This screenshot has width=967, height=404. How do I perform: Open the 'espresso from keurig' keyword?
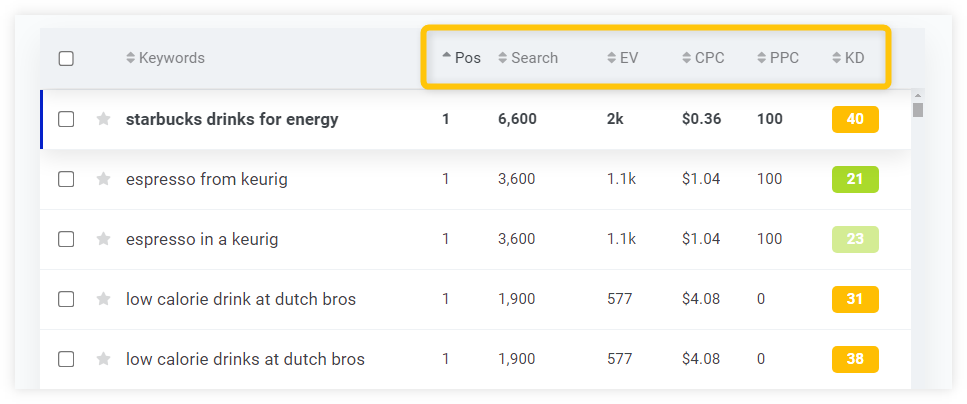(x=207, y=179)
